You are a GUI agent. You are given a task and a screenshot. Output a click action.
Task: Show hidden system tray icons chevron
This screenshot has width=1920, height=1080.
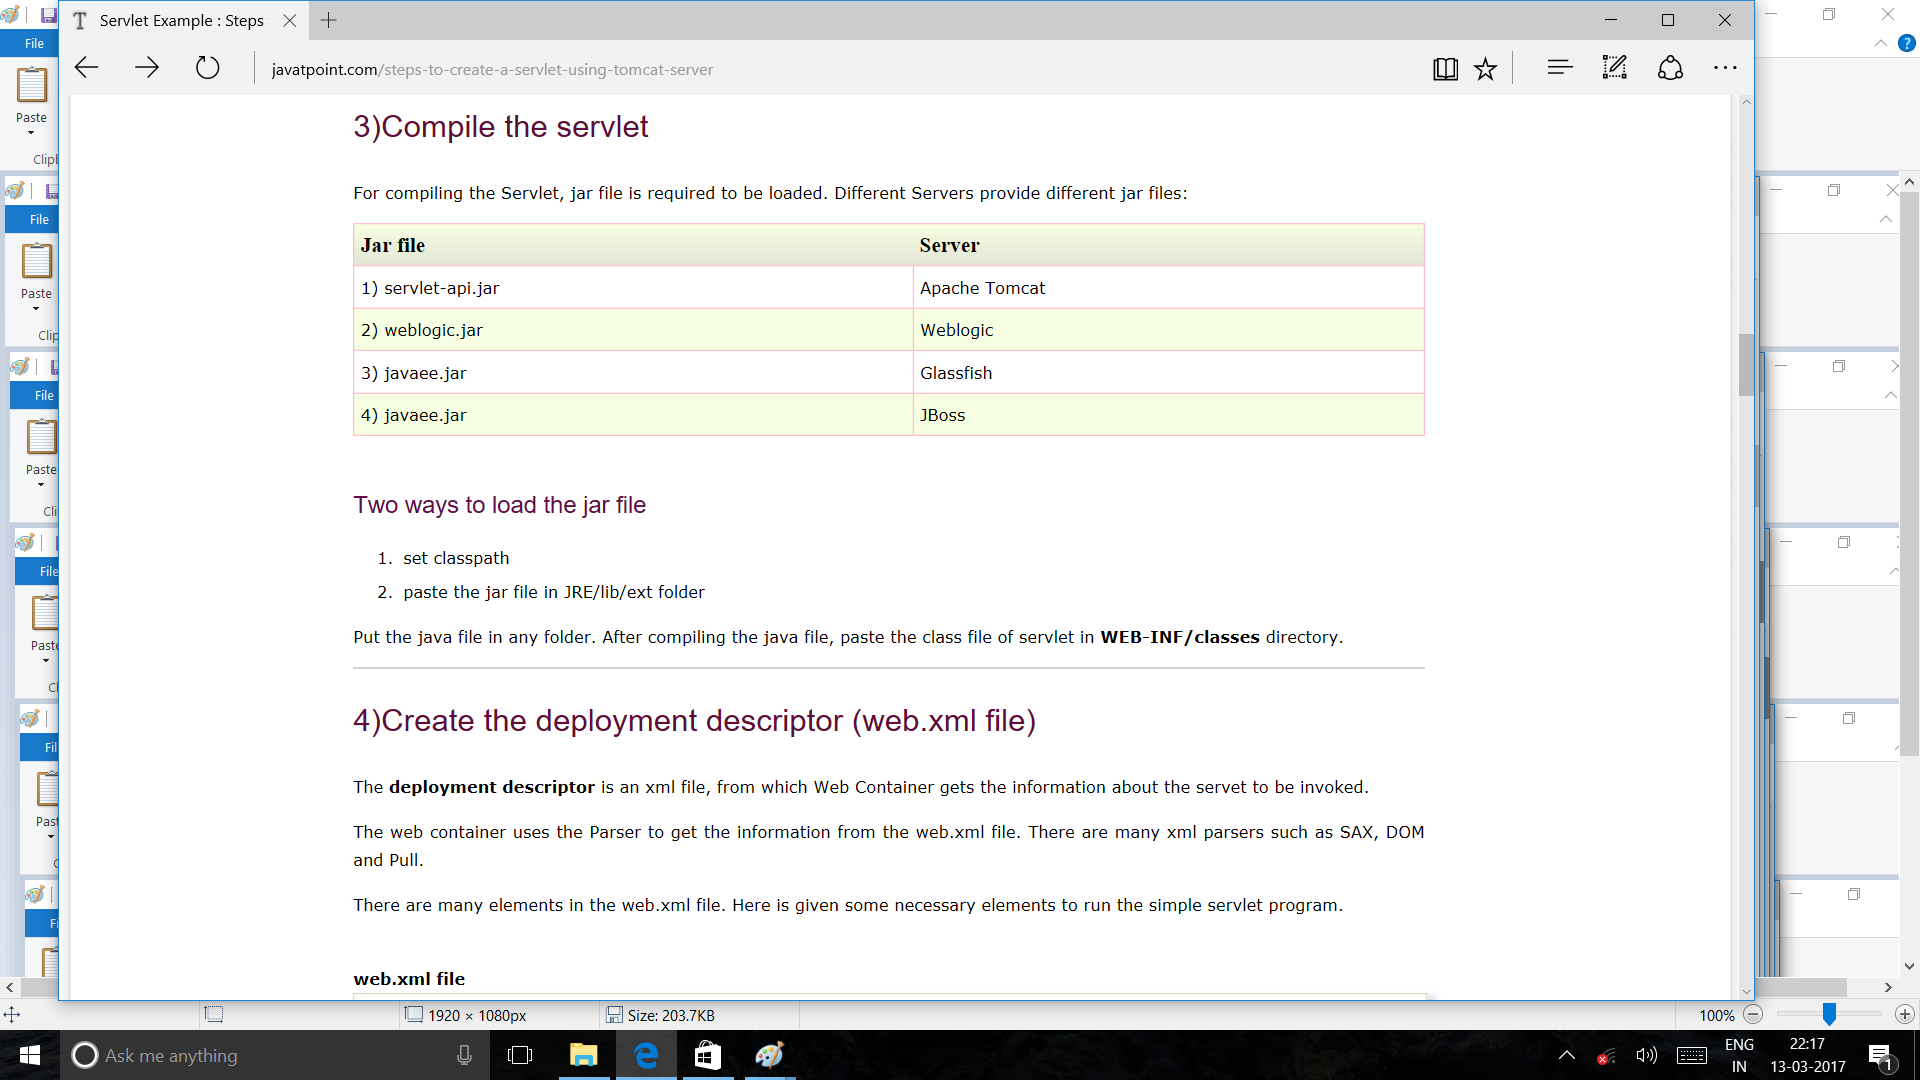click(1567, 1056)
